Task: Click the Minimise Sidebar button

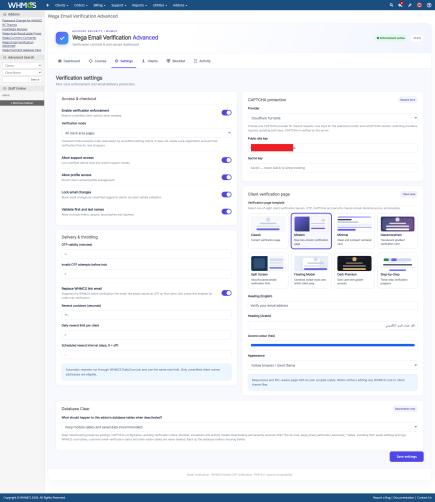Action: [22, 103]
